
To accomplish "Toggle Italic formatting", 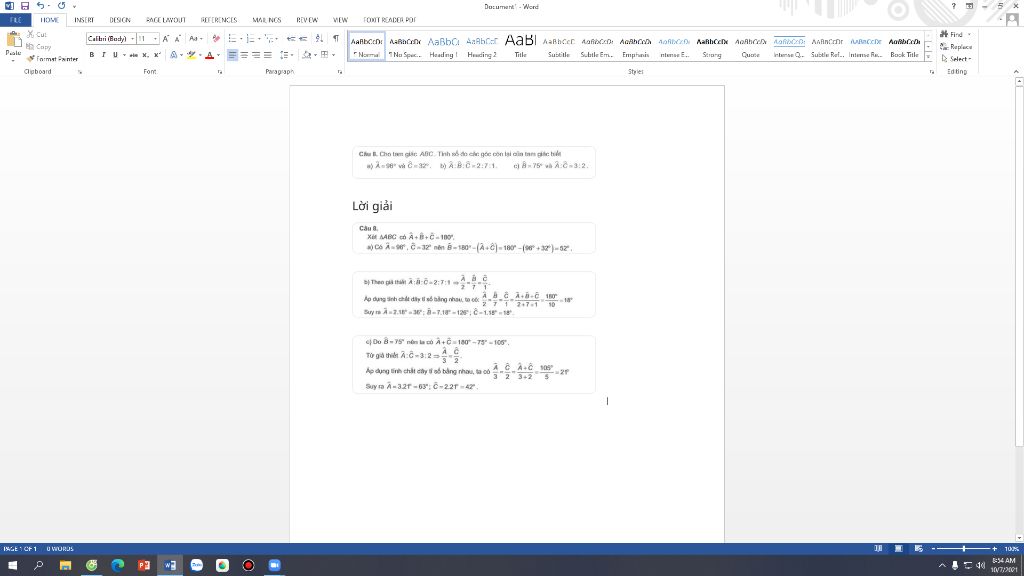I will [103, 55].
